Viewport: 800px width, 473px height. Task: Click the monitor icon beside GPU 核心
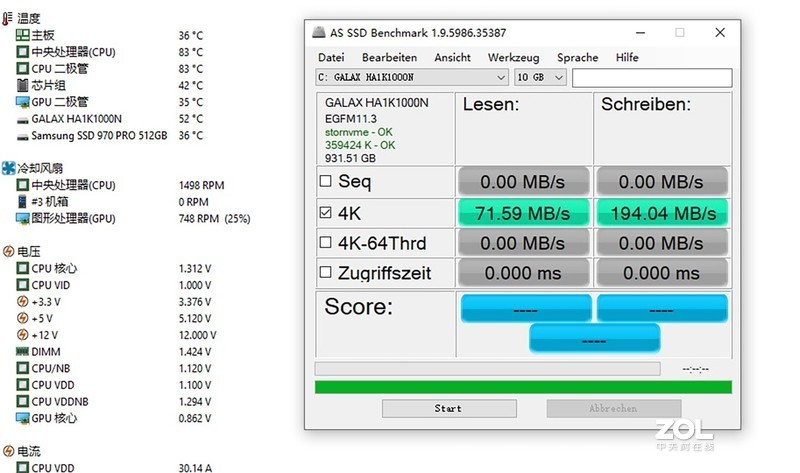pos(22,418)
